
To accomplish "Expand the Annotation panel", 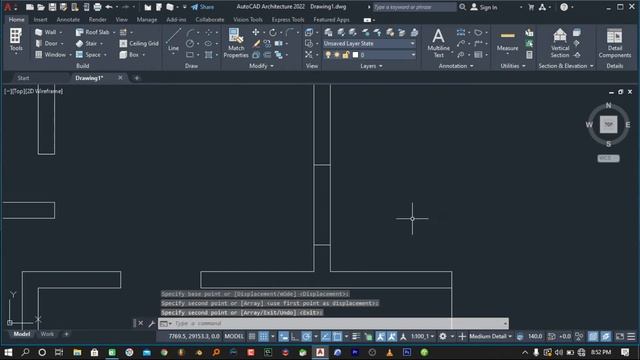I will 456,66.
